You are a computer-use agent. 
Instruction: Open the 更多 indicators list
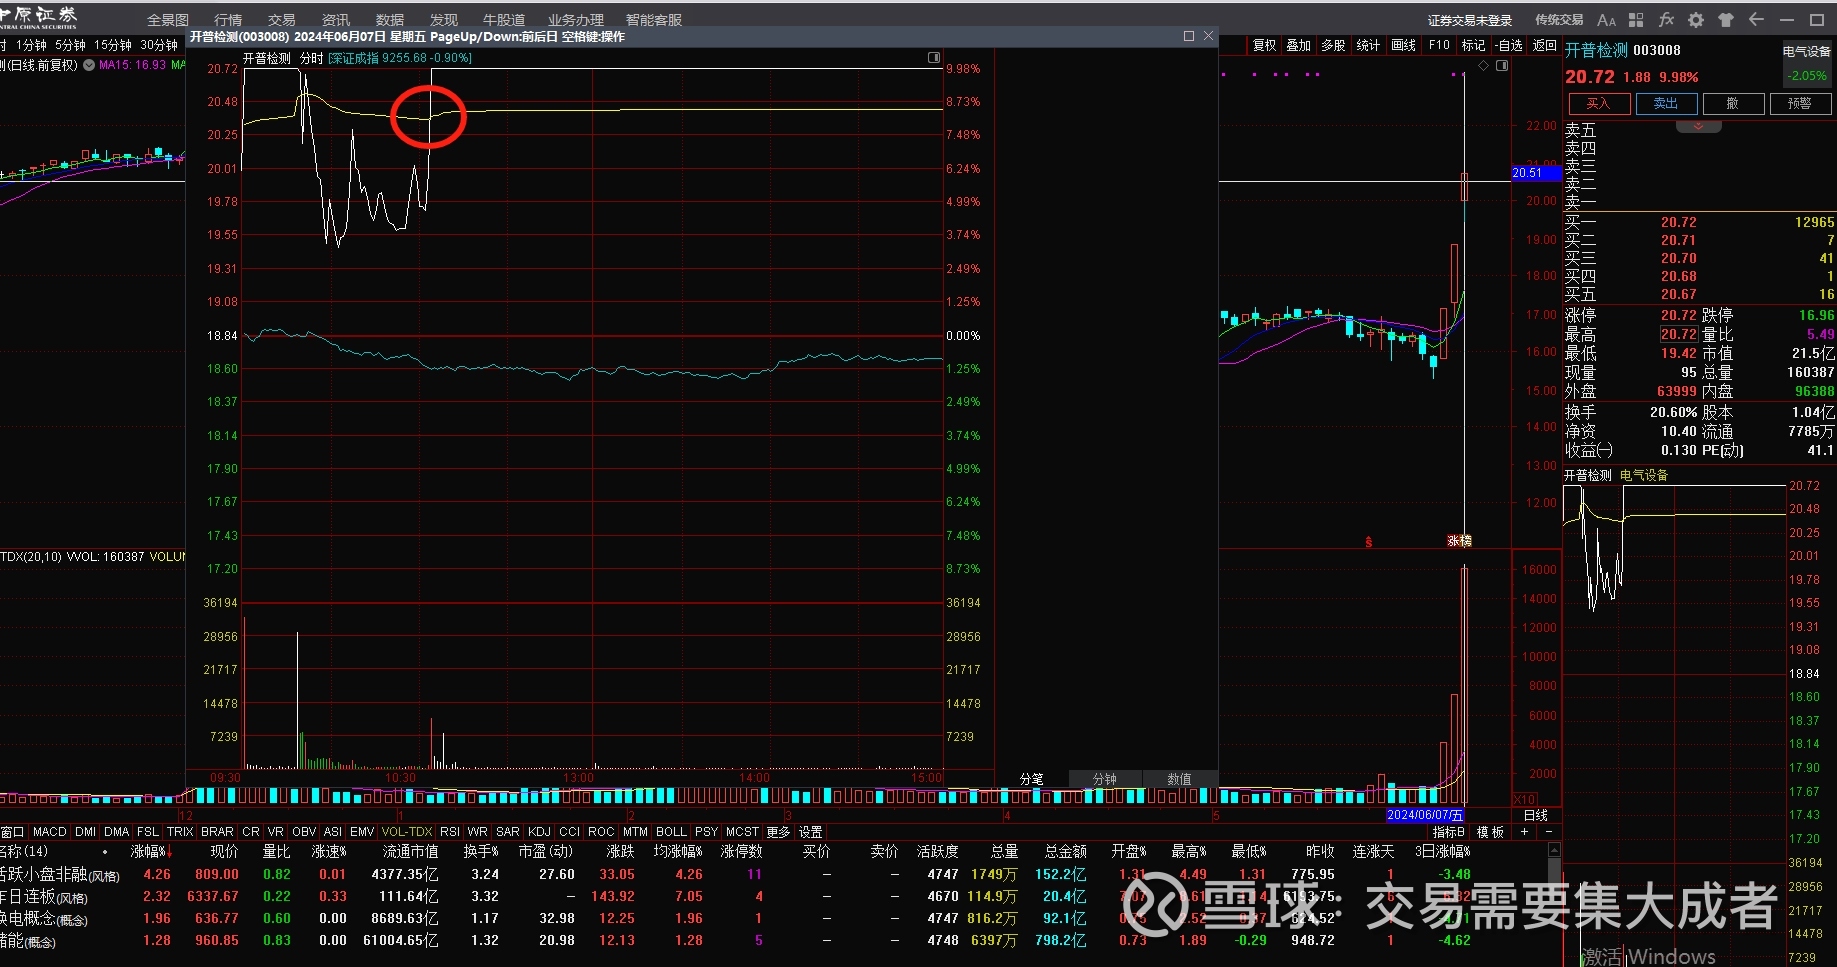(x=778, y=832)
